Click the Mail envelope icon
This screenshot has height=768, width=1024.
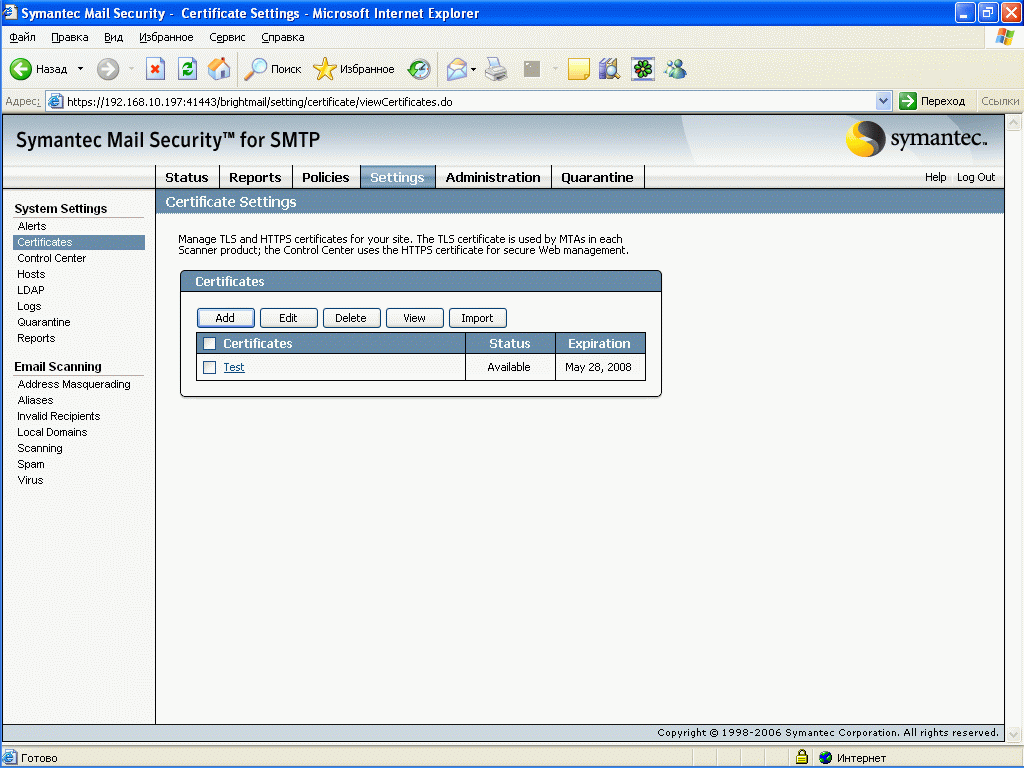(x=457, y=69)
